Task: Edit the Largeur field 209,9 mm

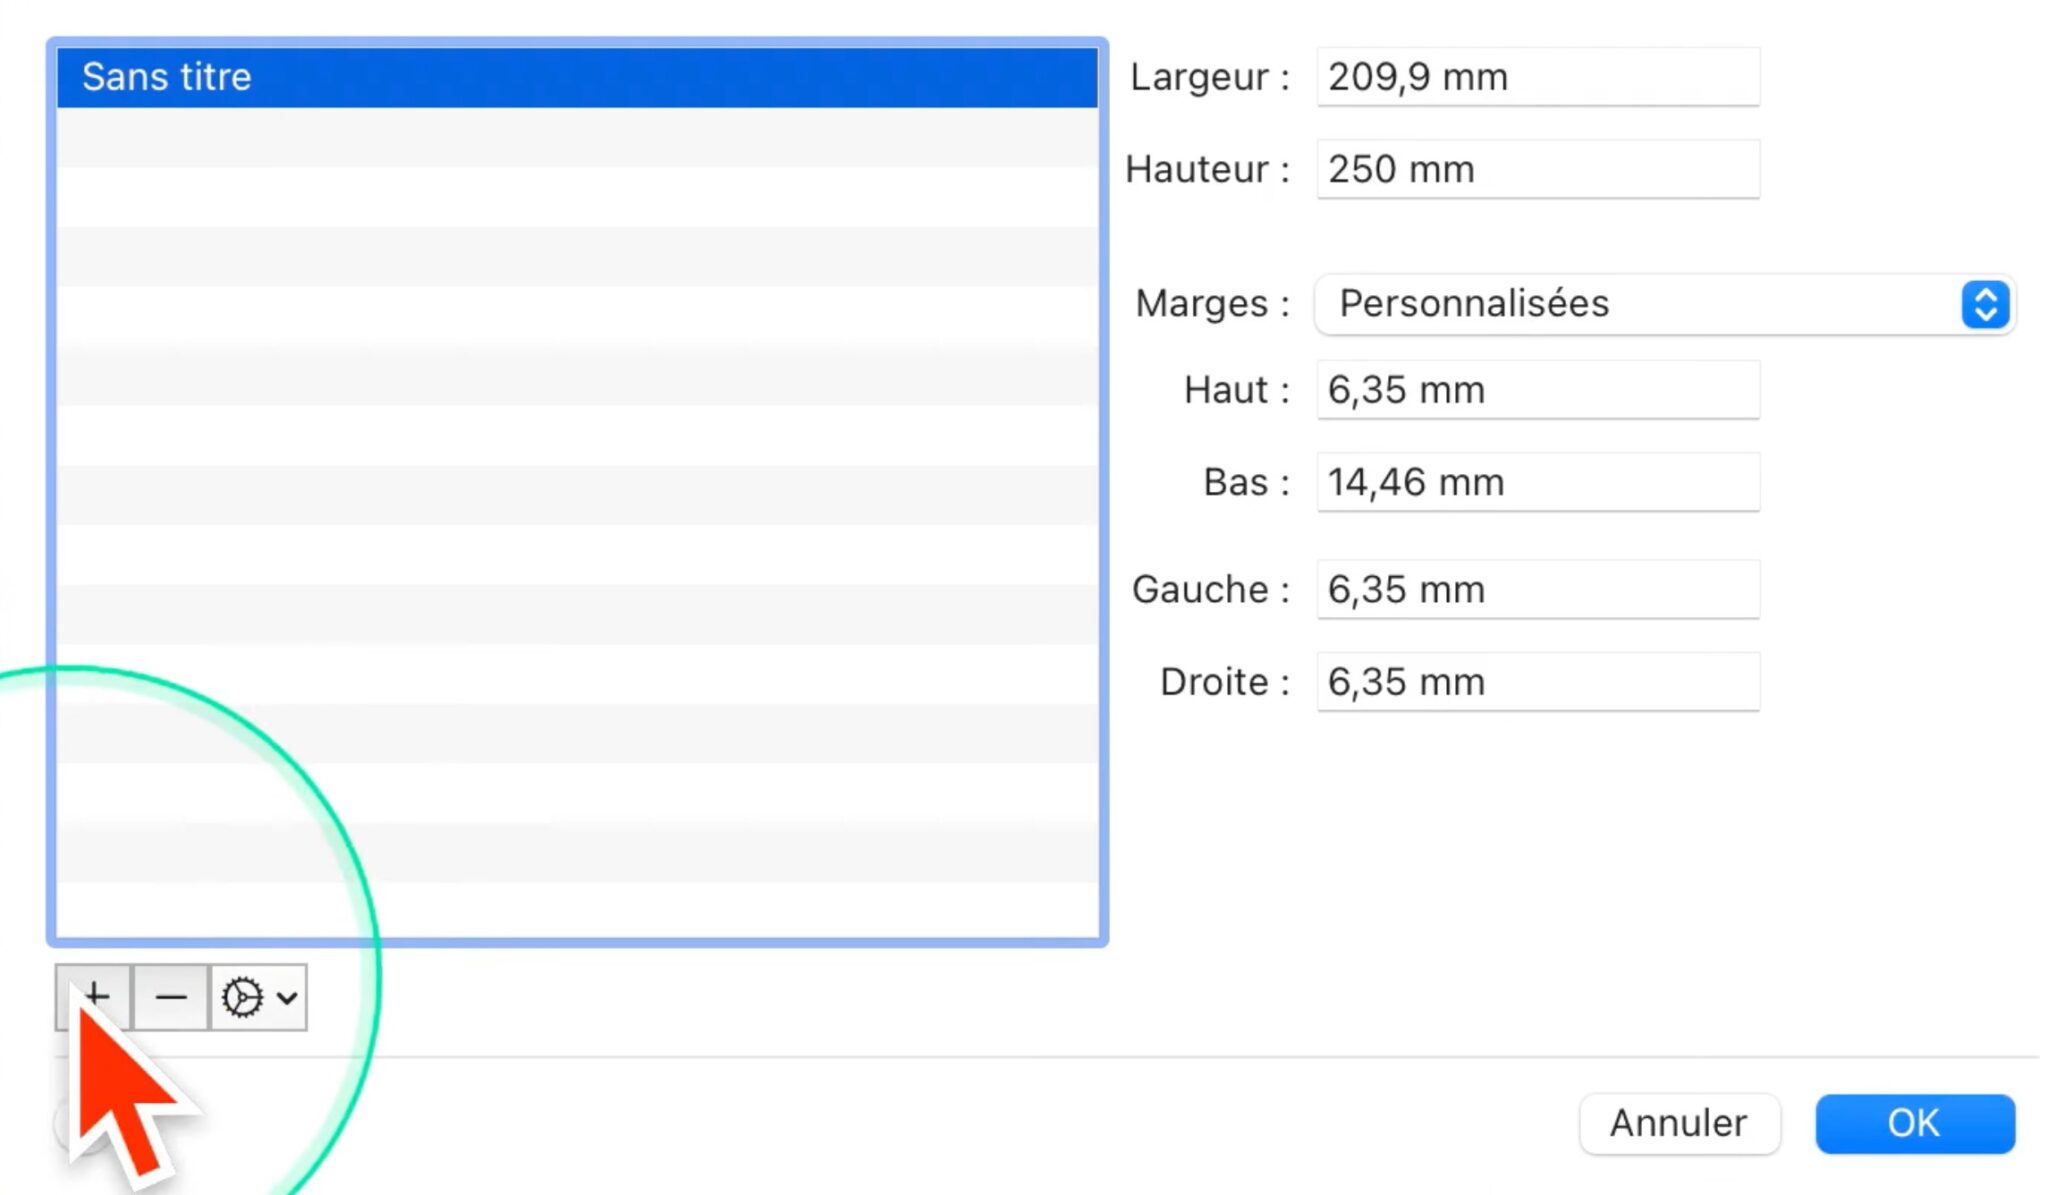Action: pos(1538,77)
